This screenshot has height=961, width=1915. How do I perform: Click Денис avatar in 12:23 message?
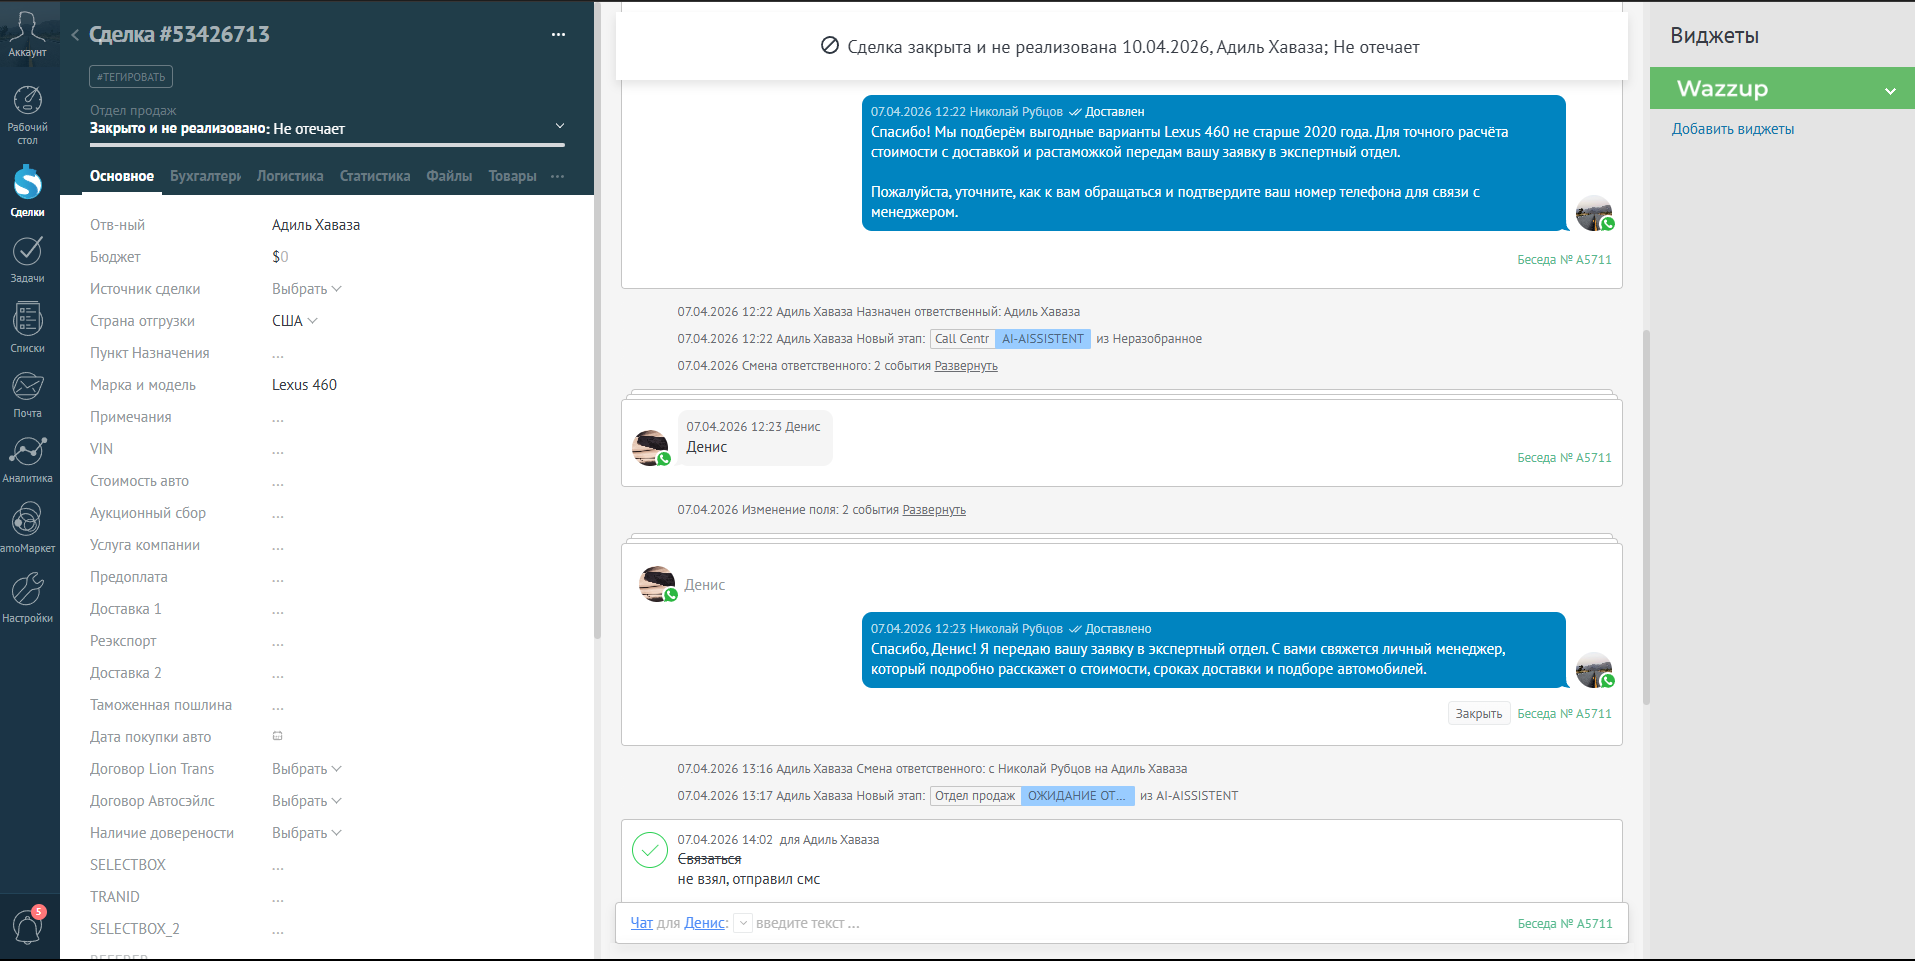click(650, 447)
